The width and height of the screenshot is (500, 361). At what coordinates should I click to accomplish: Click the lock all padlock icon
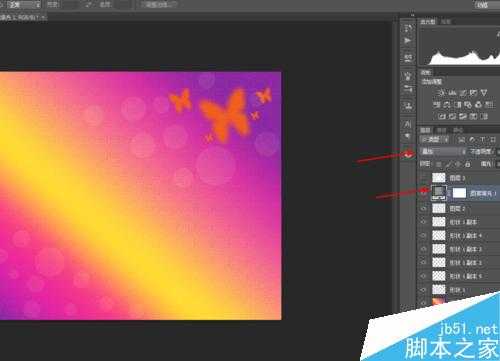[468, 164]
